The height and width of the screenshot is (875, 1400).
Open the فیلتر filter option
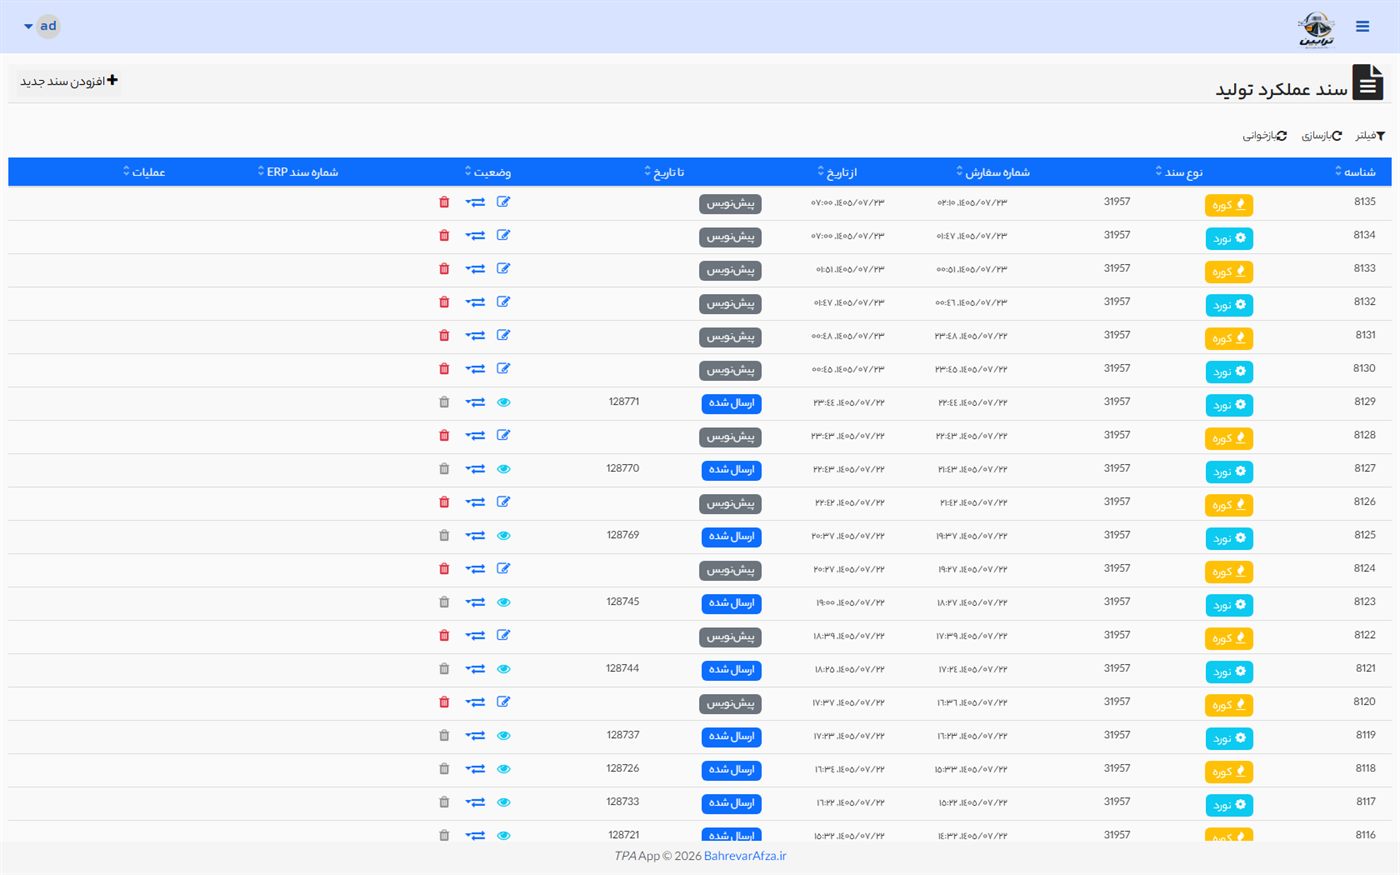(1370, 136)
